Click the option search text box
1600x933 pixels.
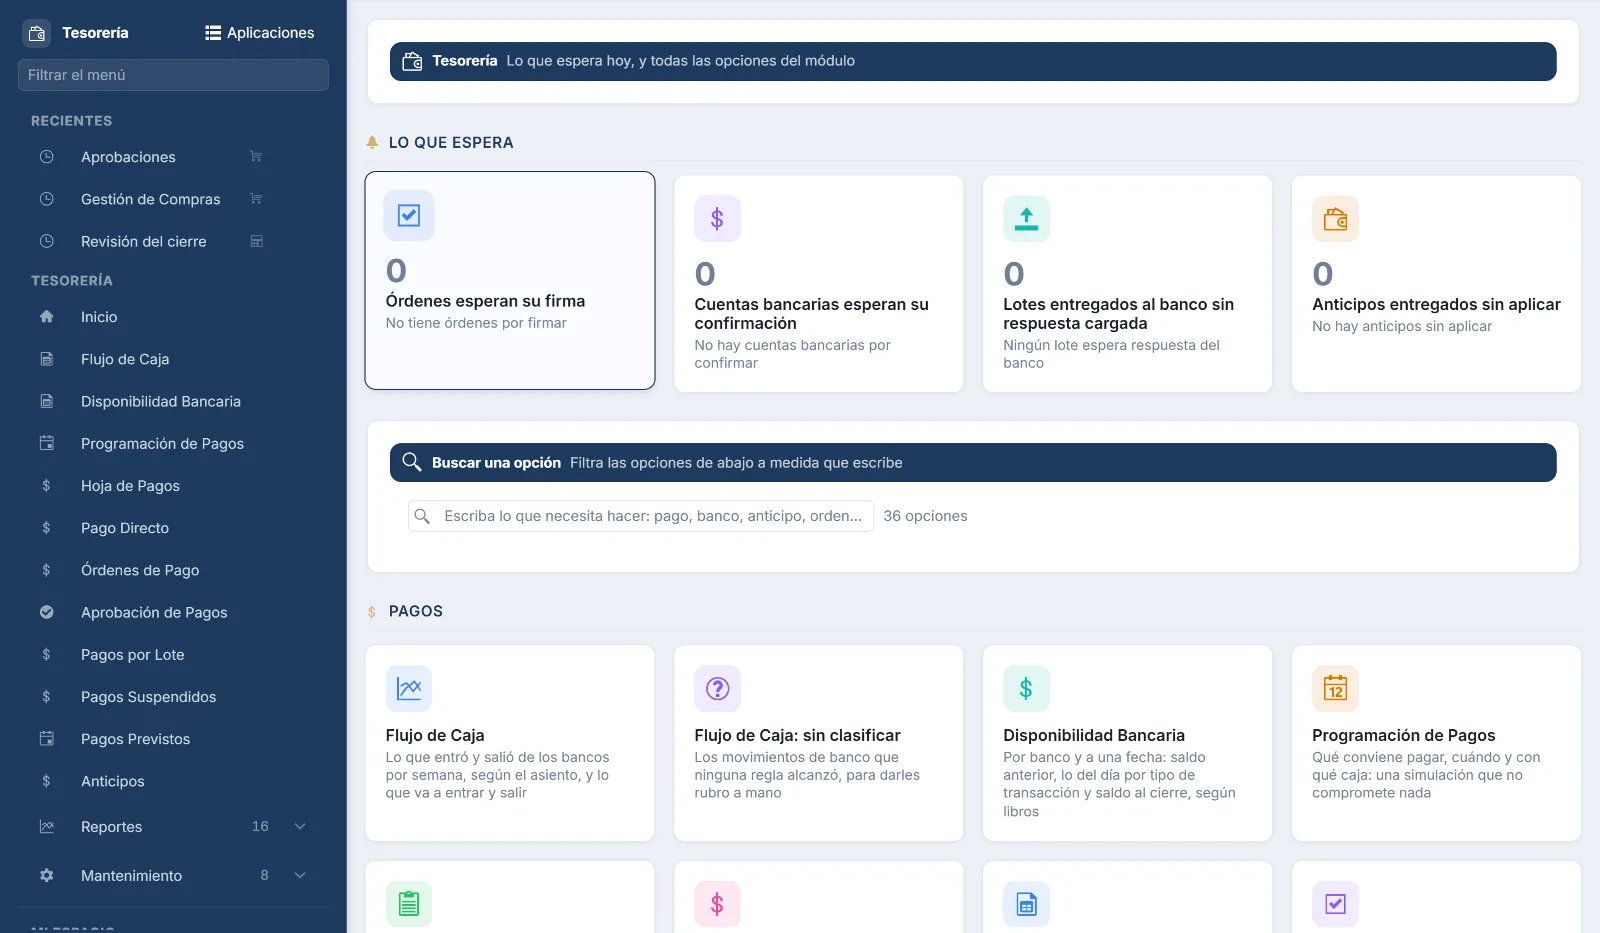[x=641, y=516]
